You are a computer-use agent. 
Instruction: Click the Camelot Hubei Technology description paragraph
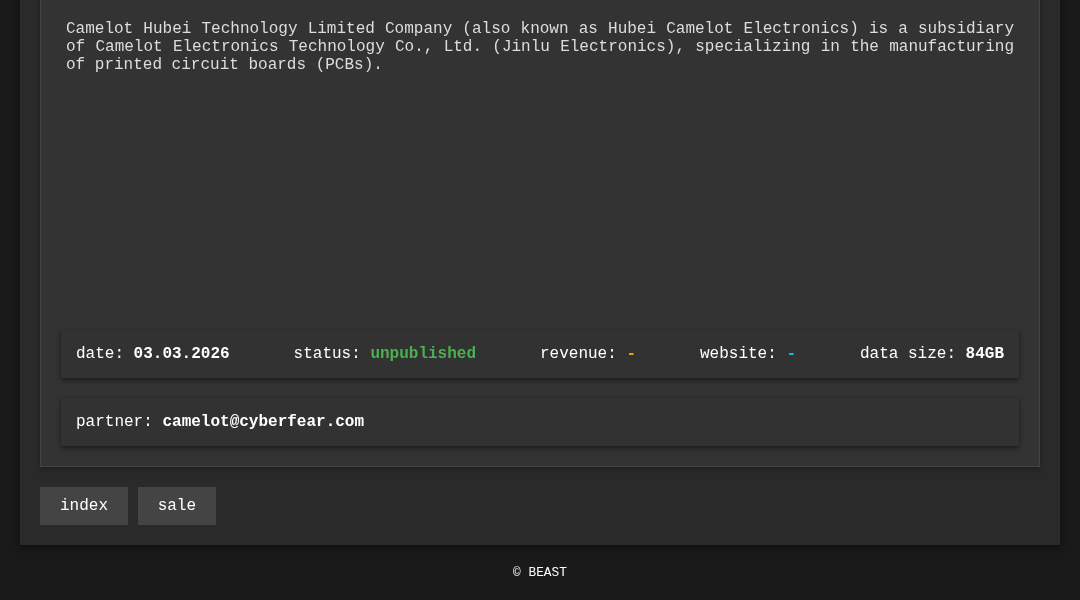[x=540, y=46]
